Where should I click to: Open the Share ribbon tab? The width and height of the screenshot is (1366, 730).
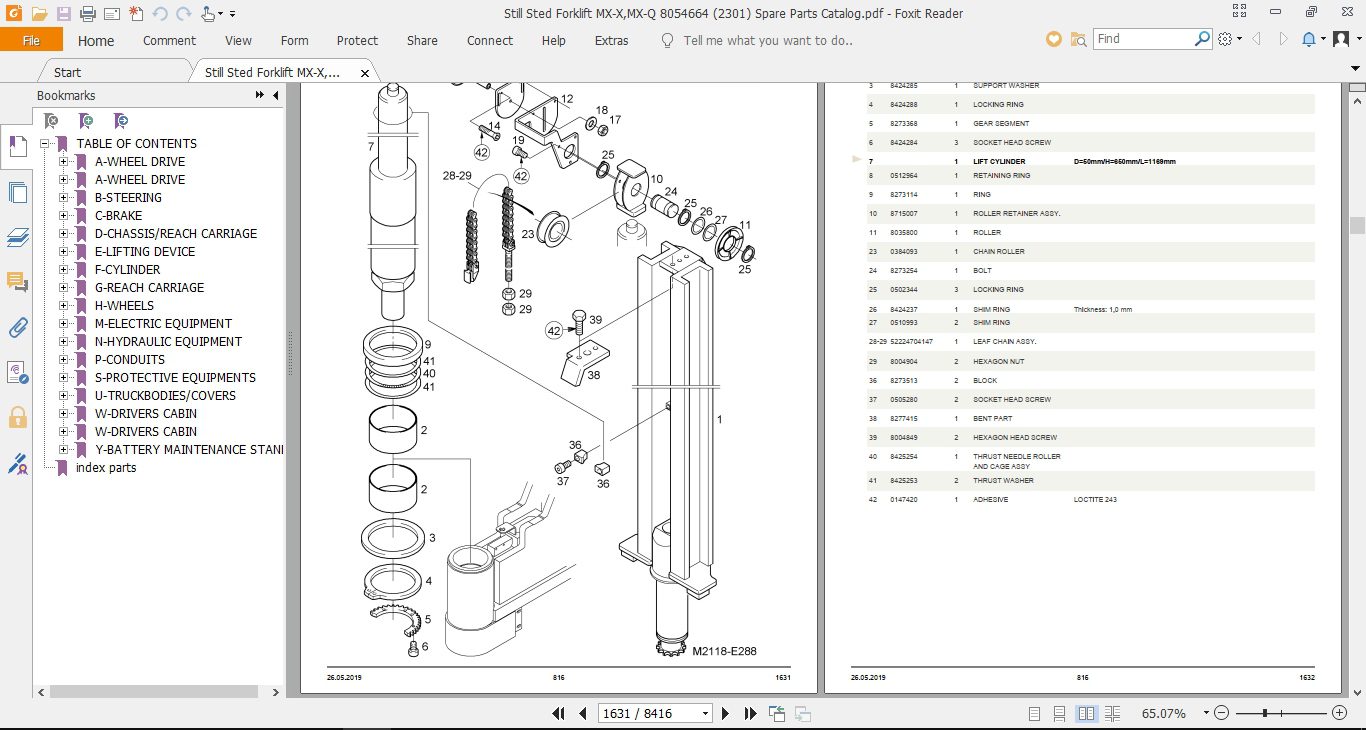coord(422,41)
